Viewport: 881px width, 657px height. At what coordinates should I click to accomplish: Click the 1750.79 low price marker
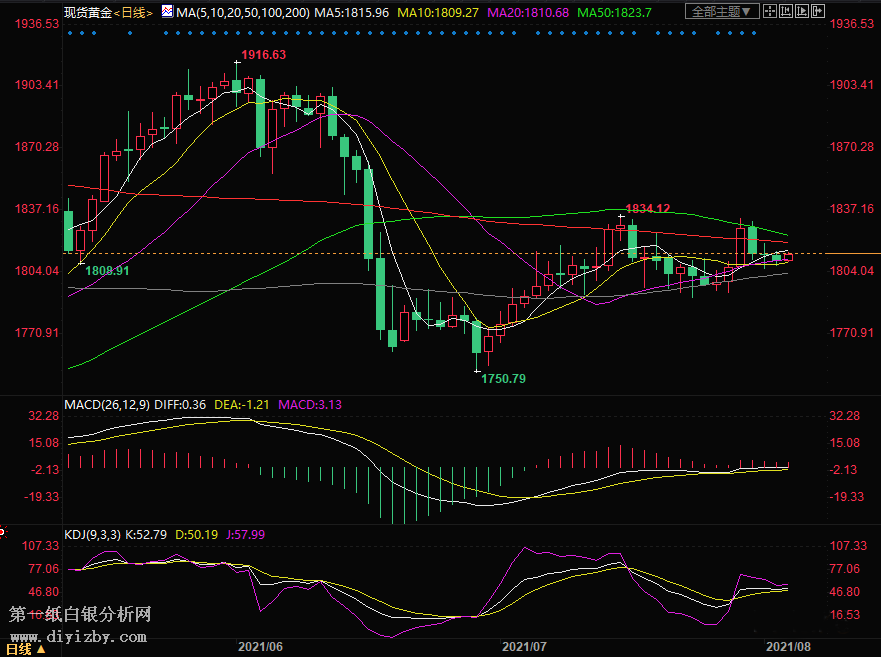[x=503, y=379]
